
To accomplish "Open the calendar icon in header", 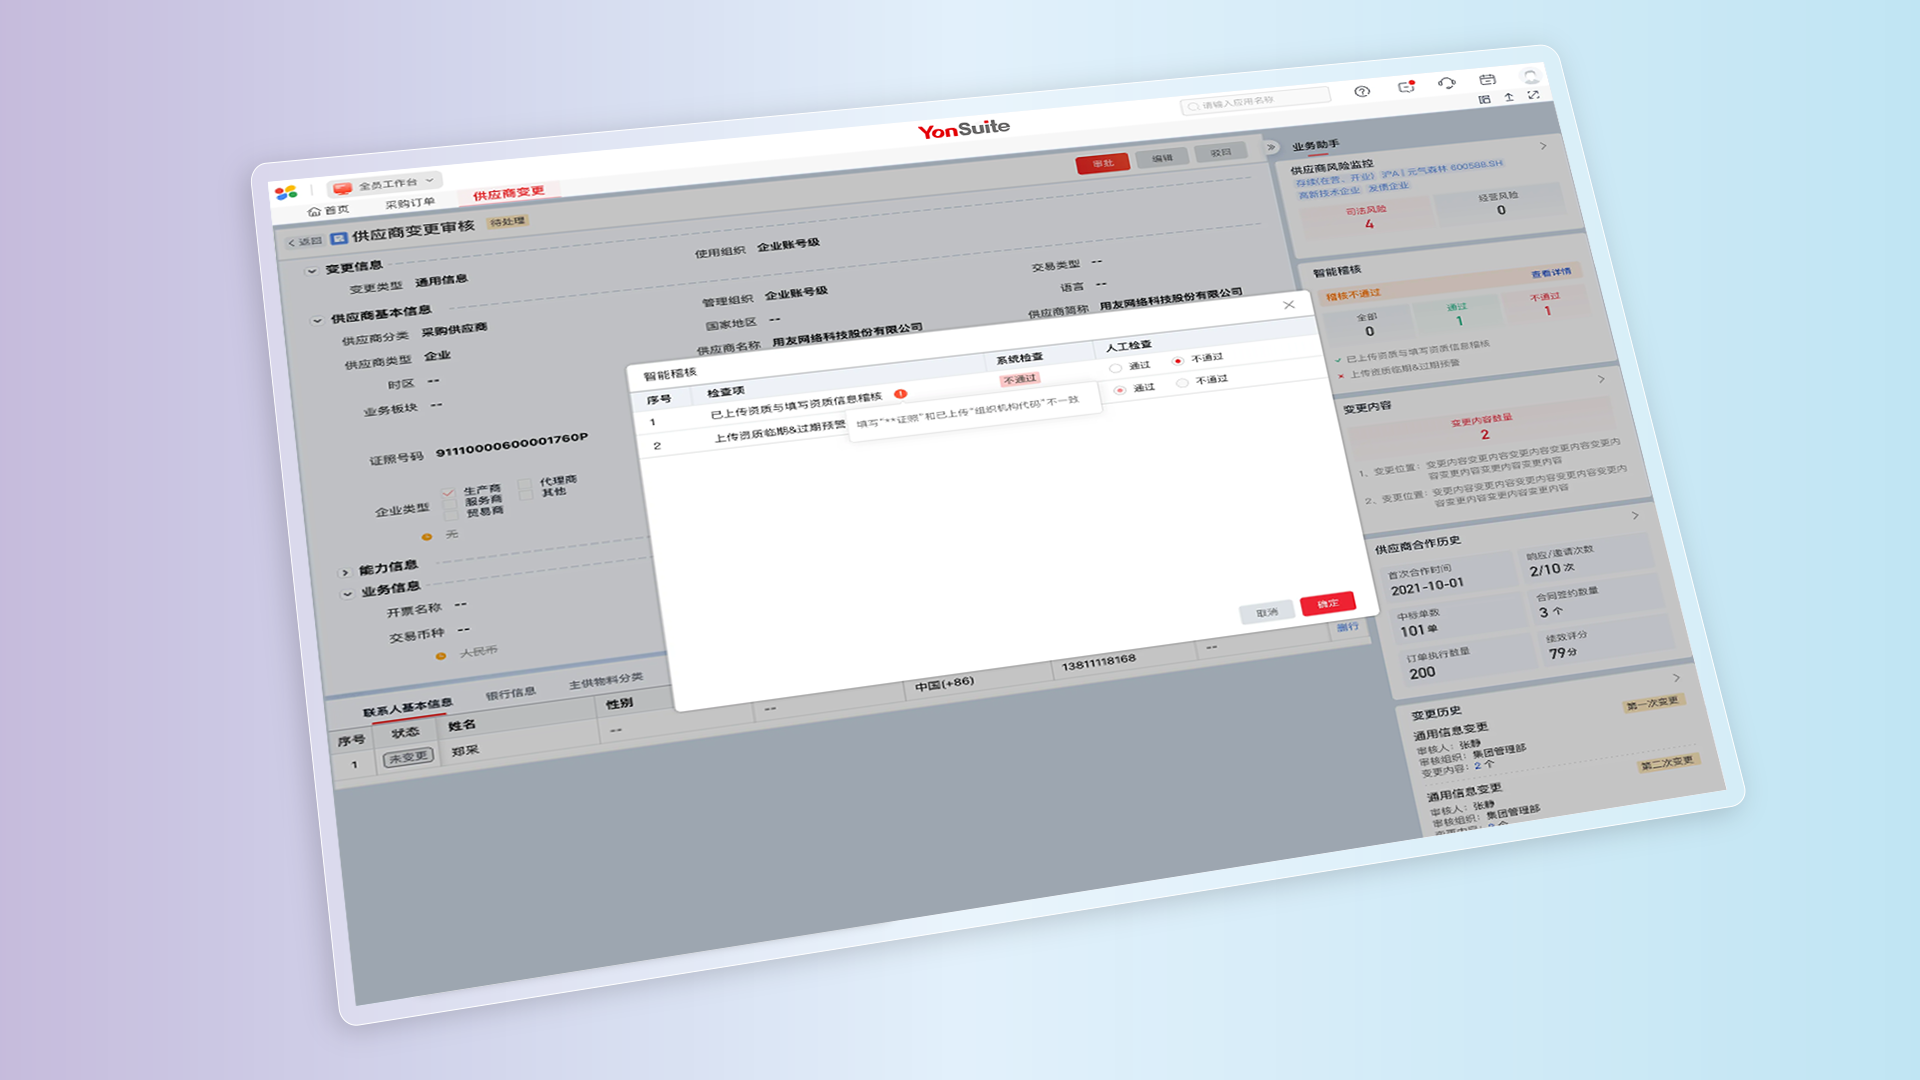I will pos(1487,79).
